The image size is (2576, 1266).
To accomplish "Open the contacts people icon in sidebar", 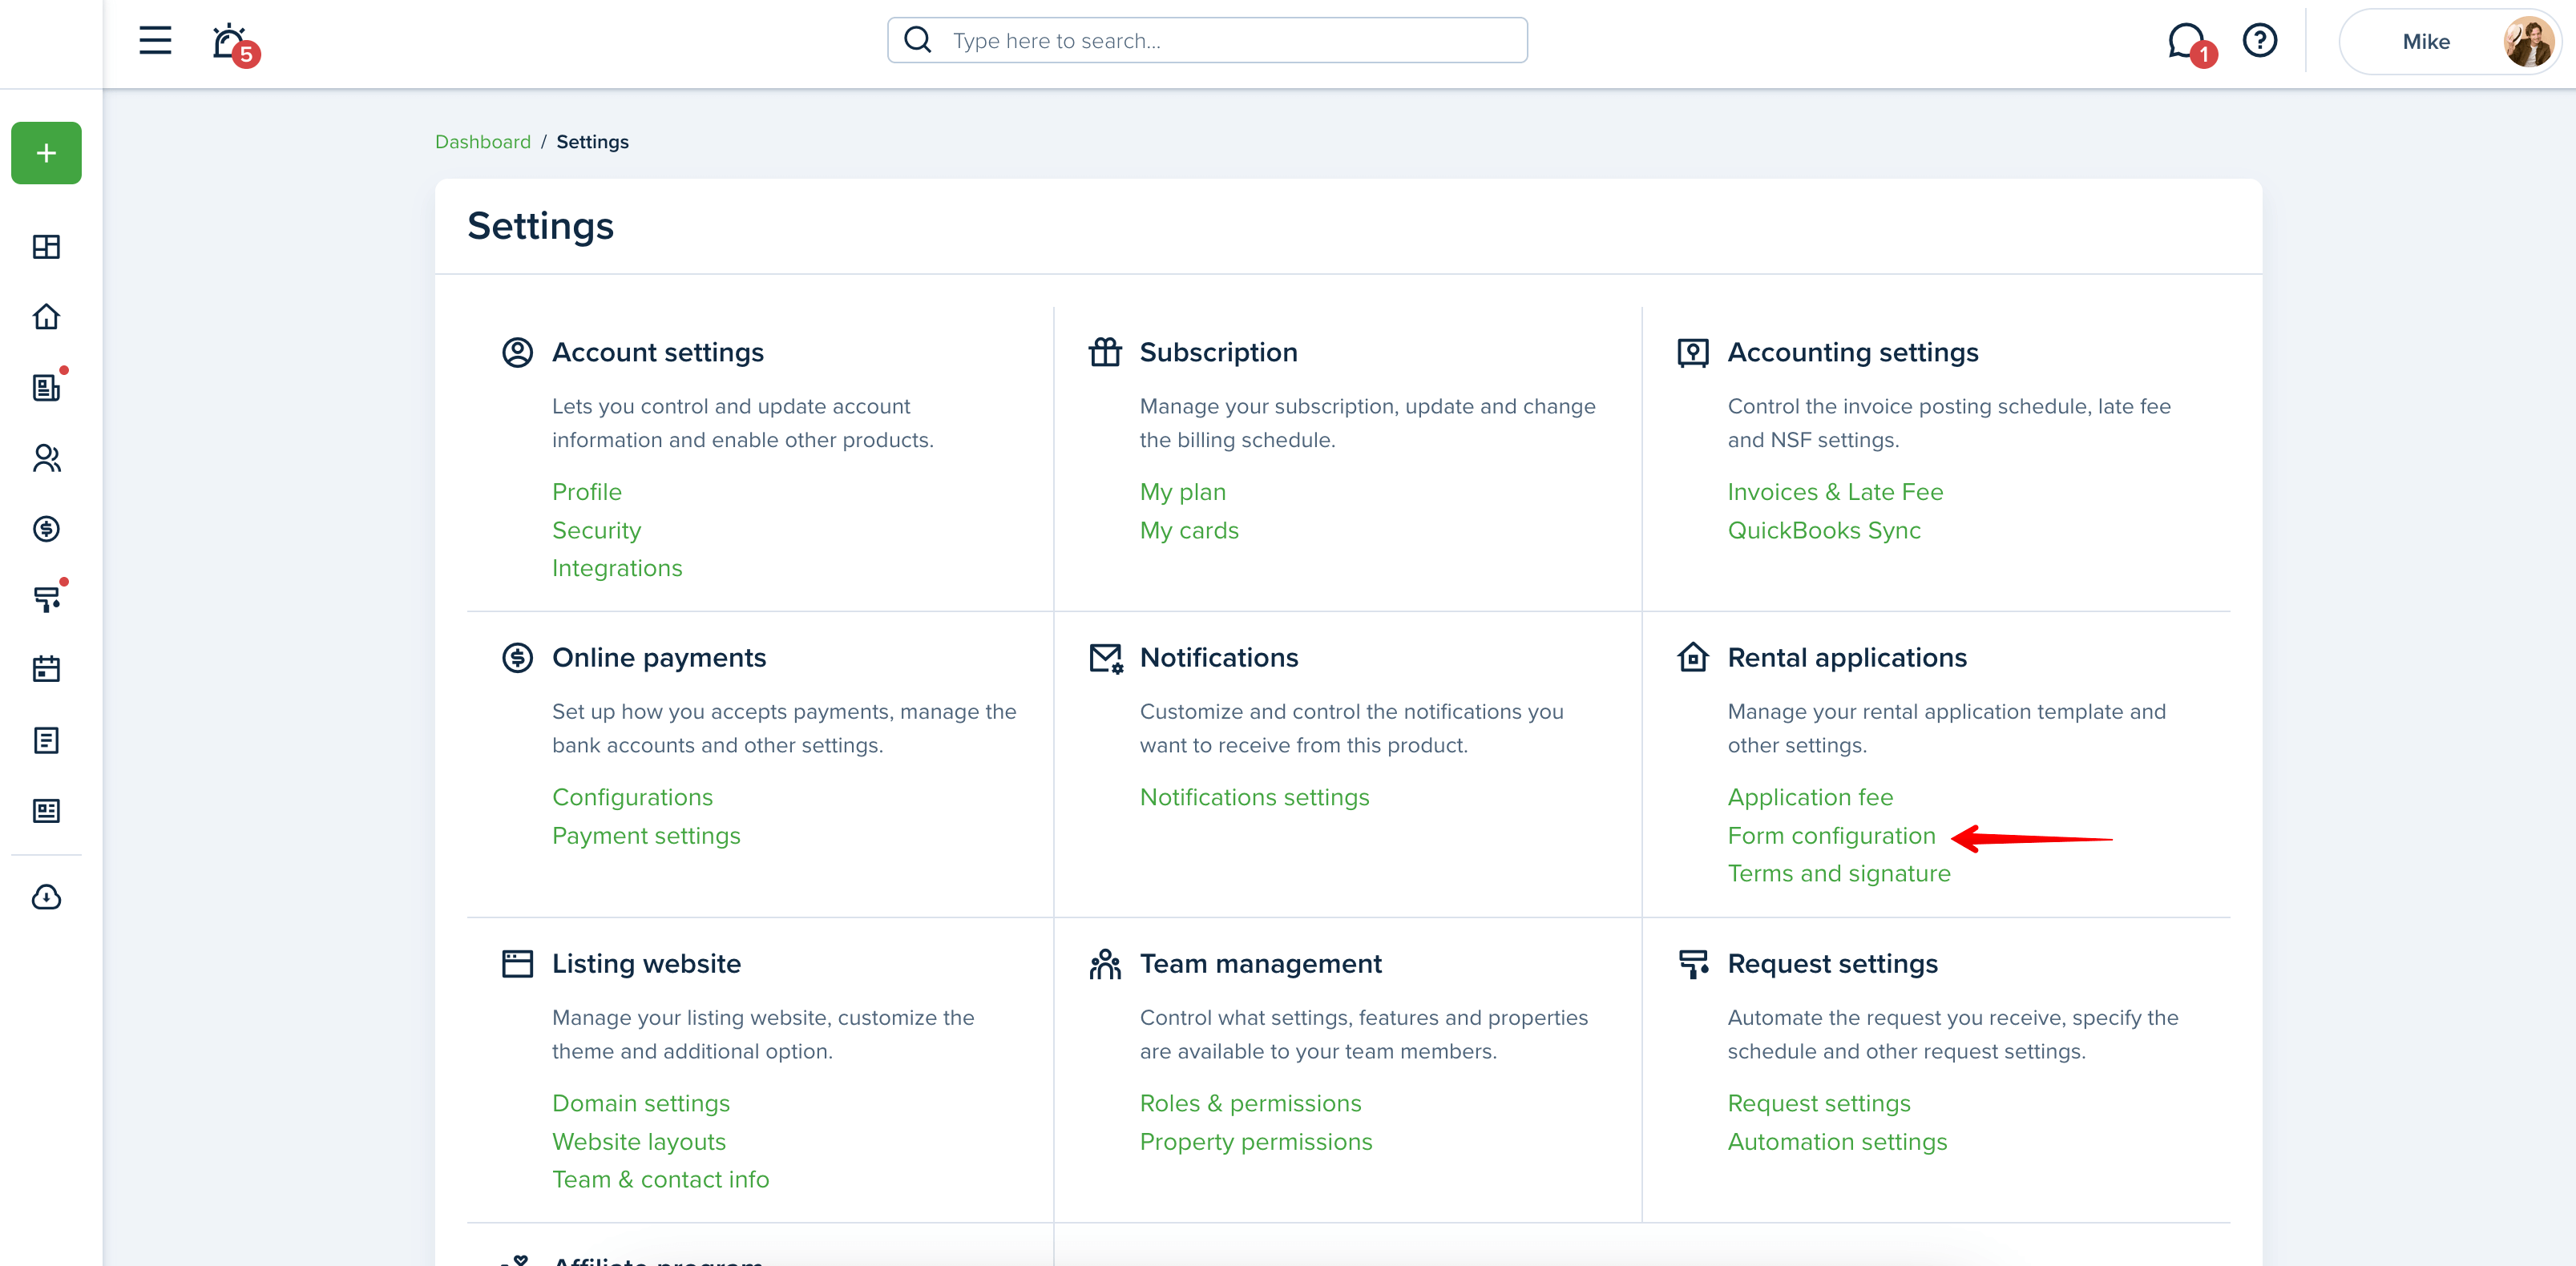I will point(46,458).
